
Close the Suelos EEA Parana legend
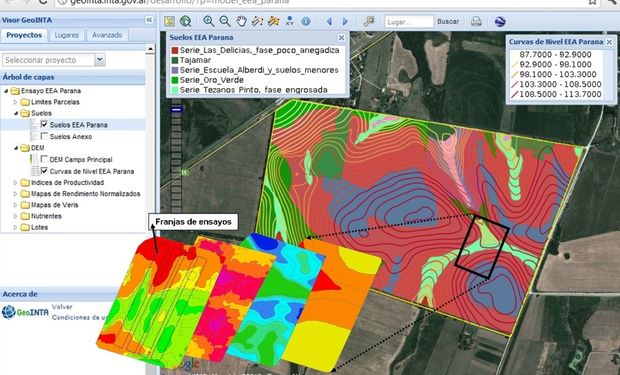click(x=341, y=38)
